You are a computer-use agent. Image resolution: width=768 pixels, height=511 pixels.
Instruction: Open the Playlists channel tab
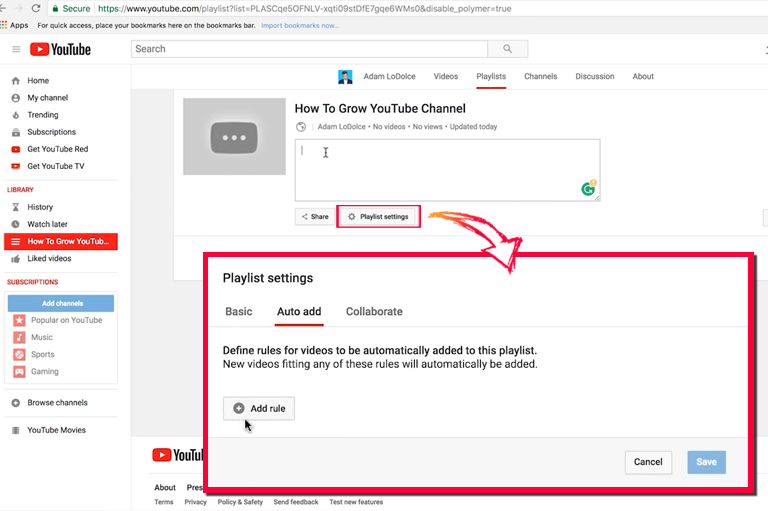[491, 76]
